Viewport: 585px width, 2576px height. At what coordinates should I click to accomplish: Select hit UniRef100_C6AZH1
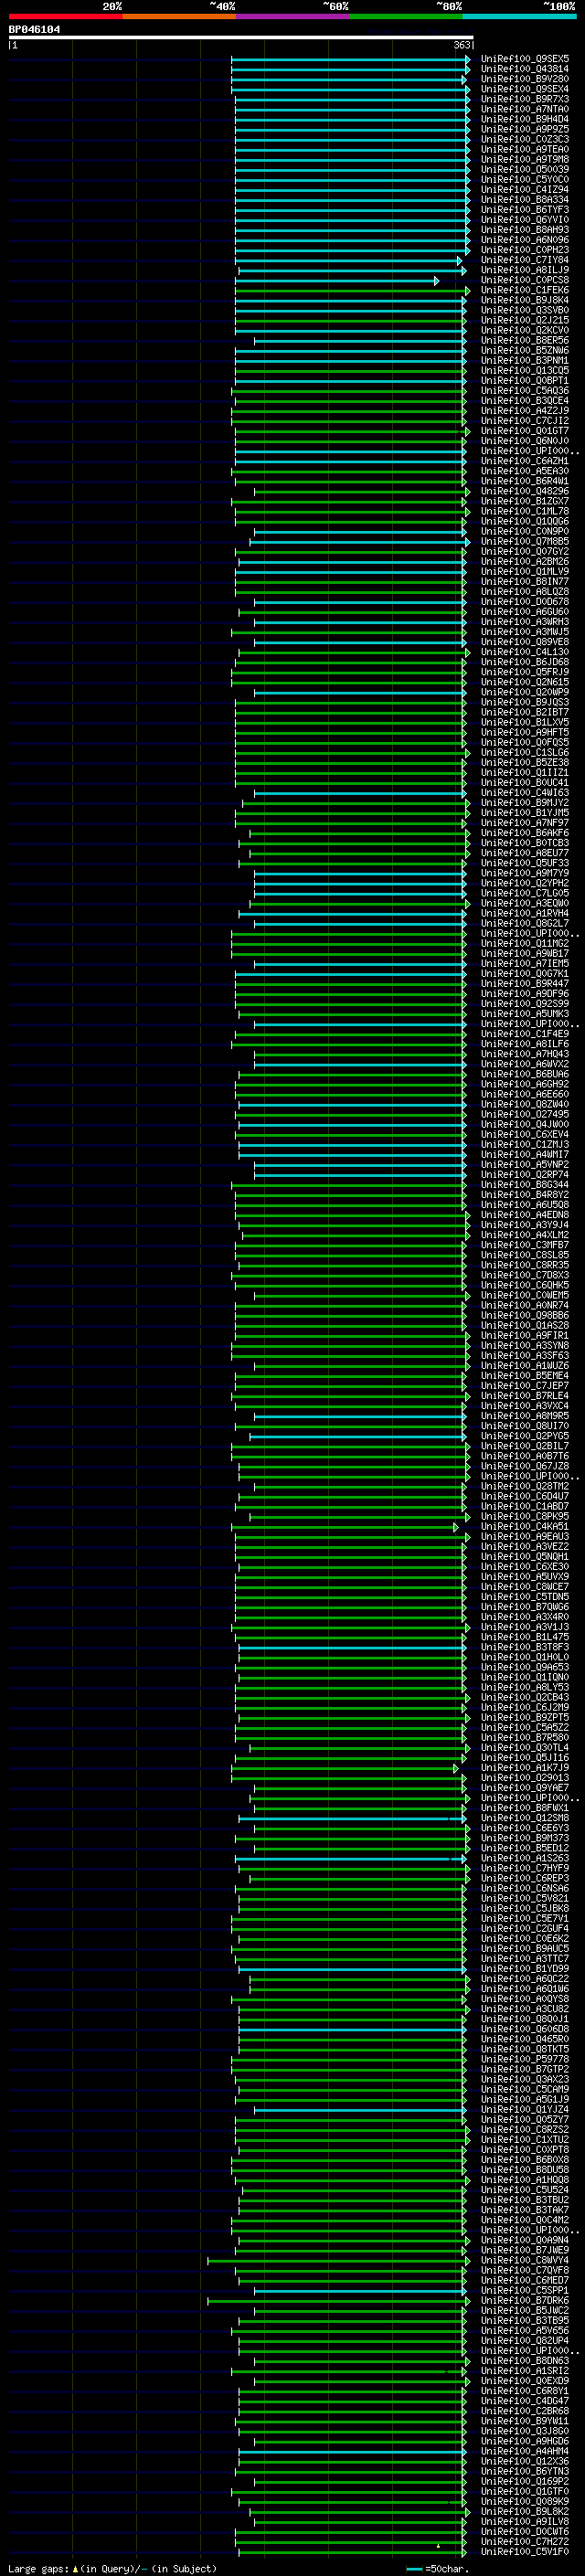524,461
